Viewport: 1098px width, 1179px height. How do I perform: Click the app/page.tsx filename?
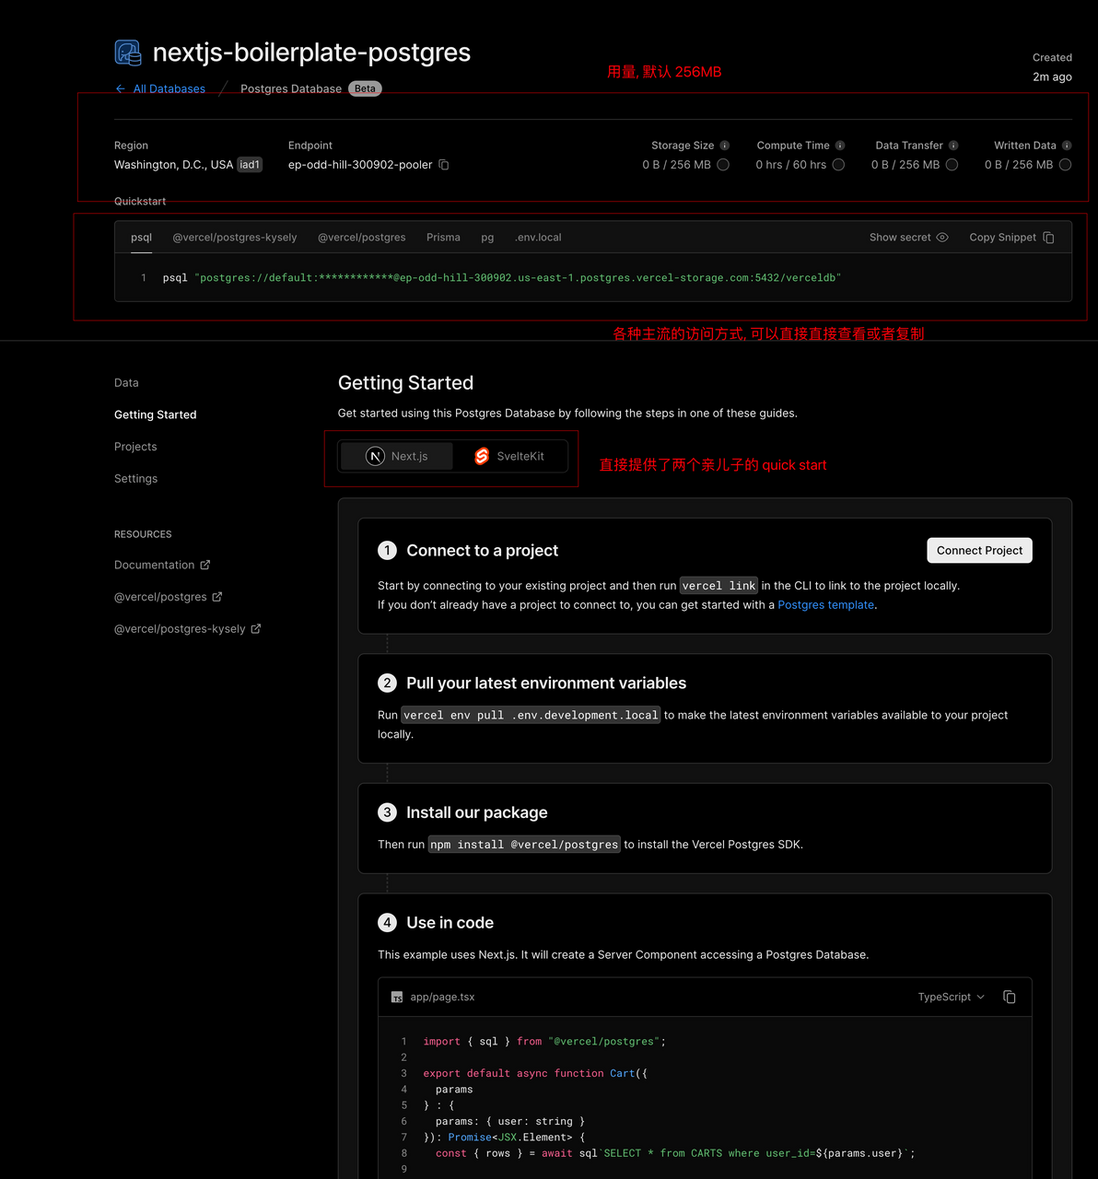tap(442, 997)
